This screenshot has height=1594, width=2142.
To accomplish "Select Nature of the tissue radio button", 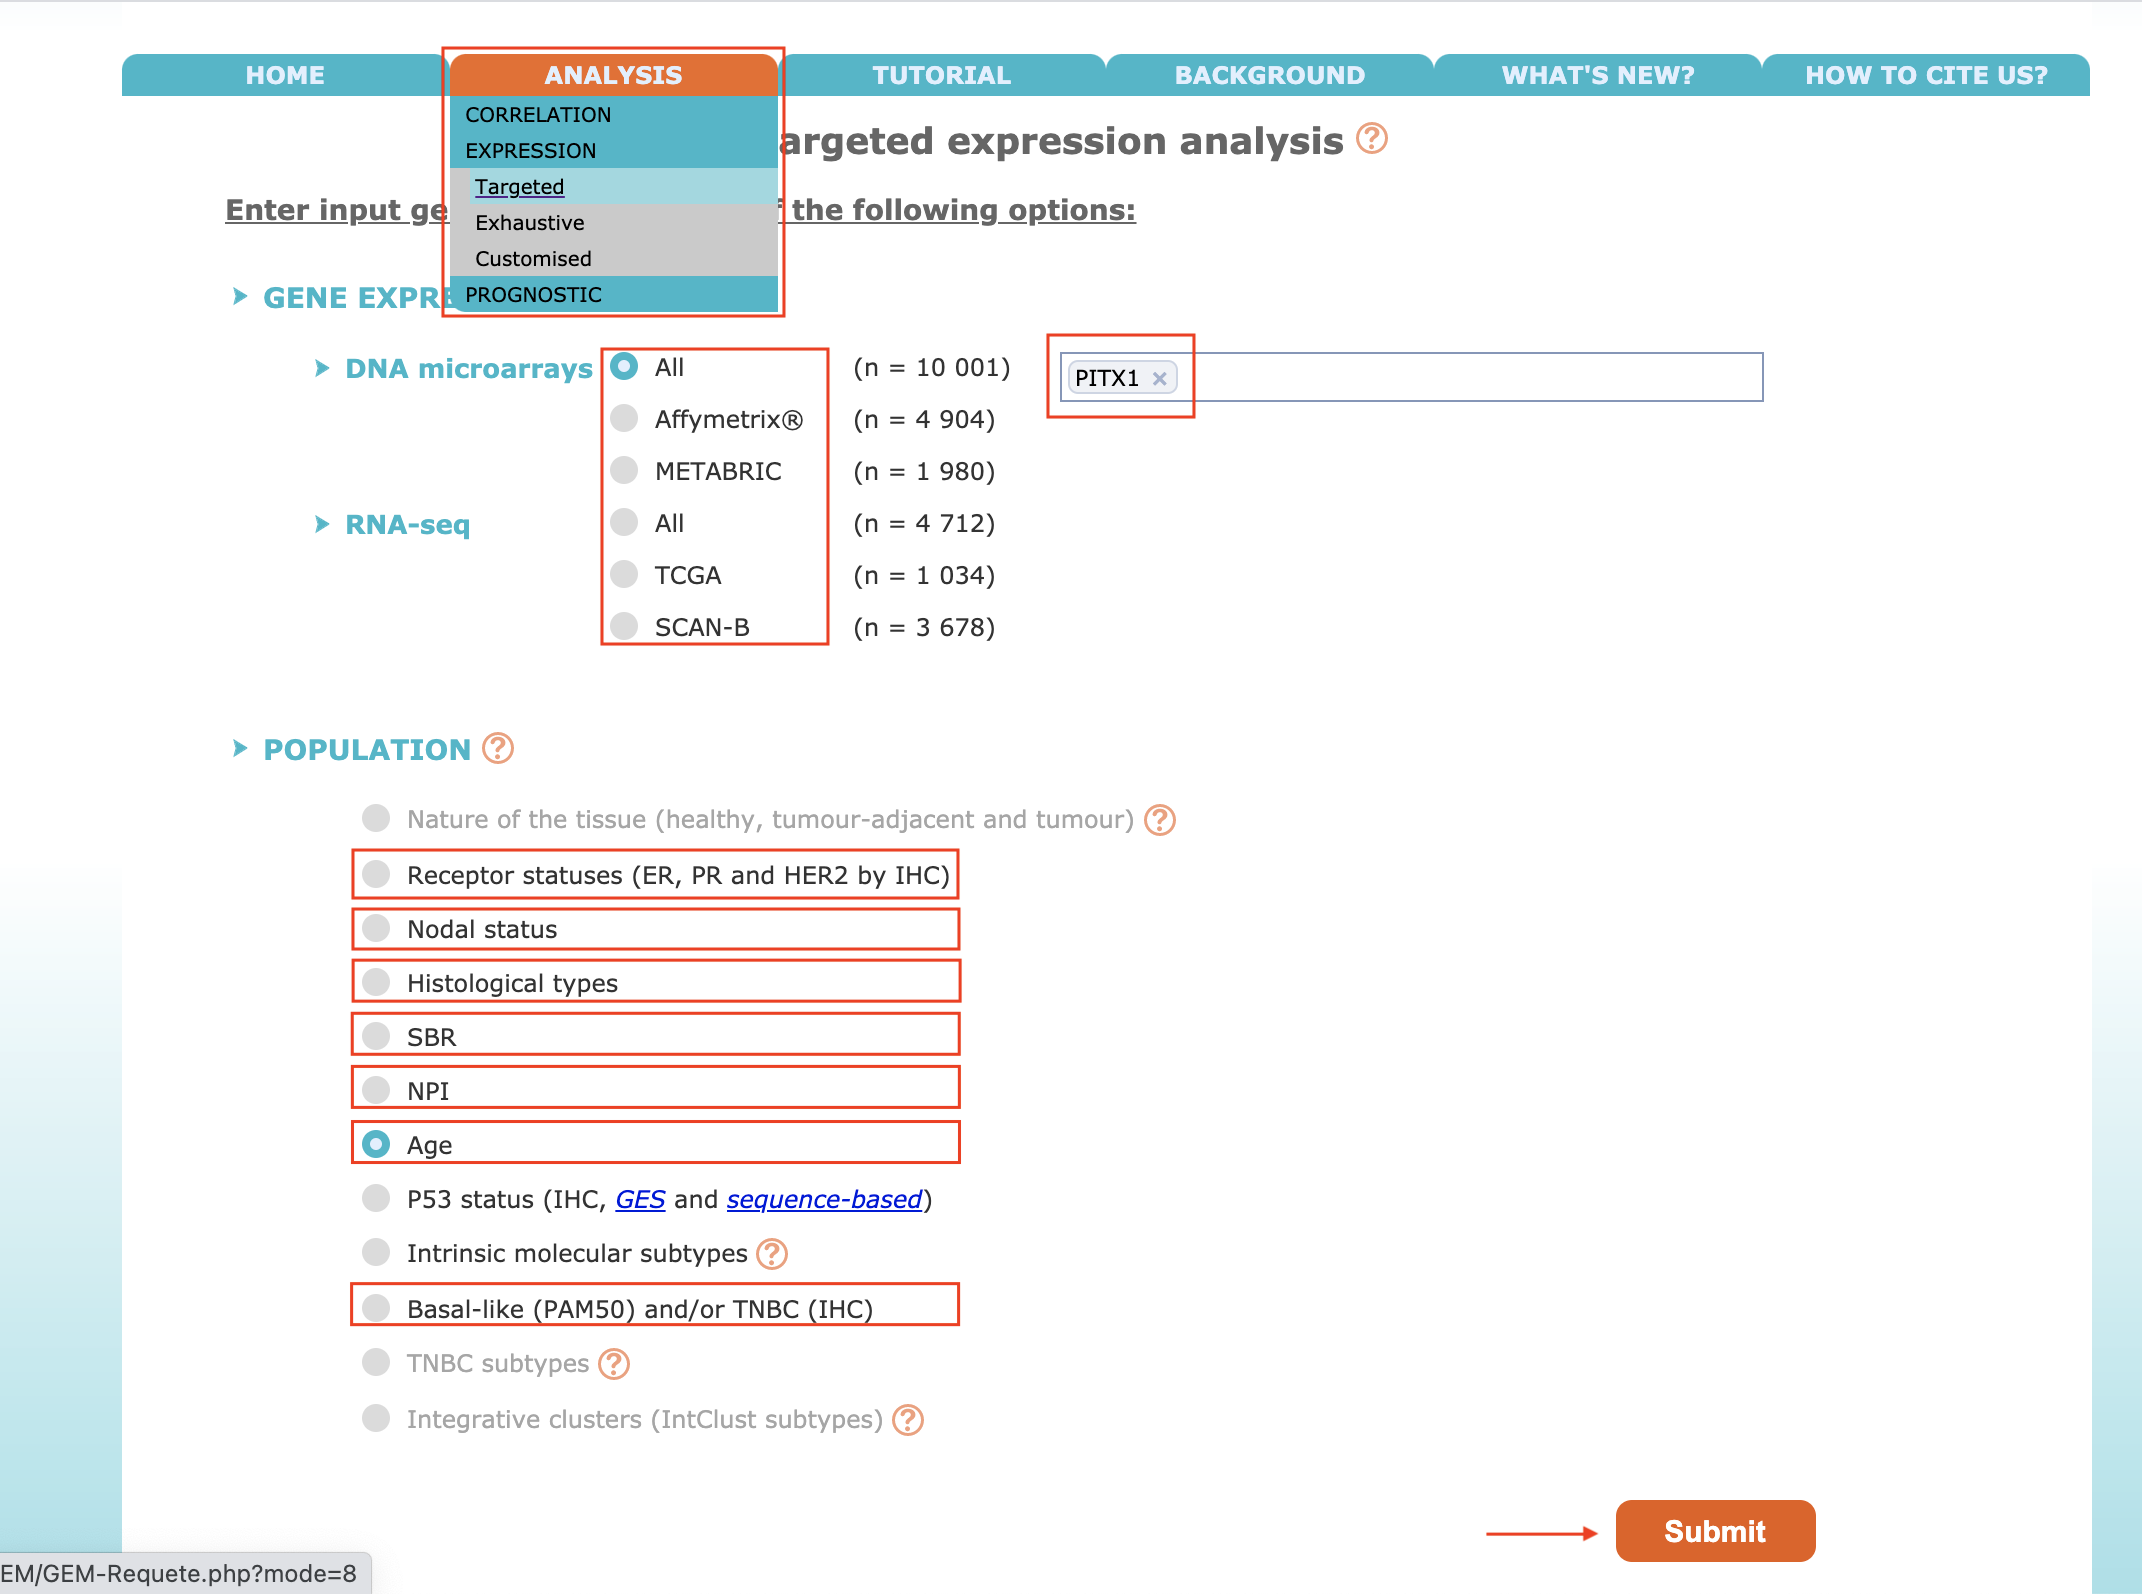I will 376,818.
